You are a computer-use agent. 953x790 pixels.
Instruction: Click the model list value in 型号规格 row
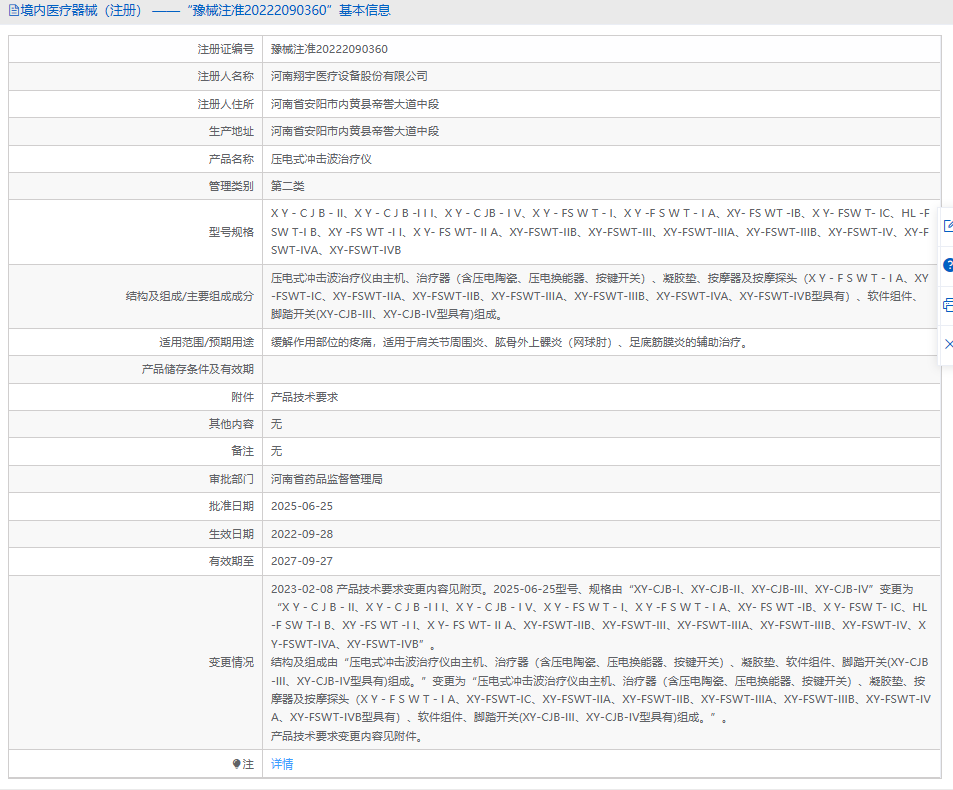[600, 232]
